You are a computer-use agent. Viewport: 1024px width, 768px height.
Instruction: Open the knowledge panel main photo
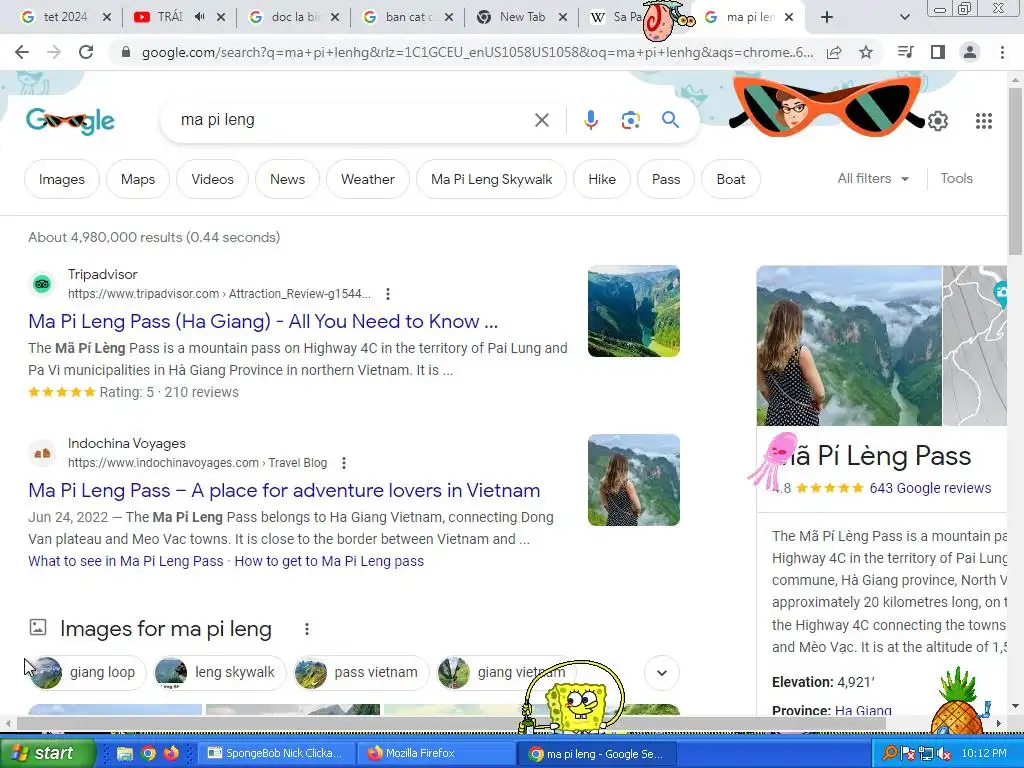coord(849,345)
